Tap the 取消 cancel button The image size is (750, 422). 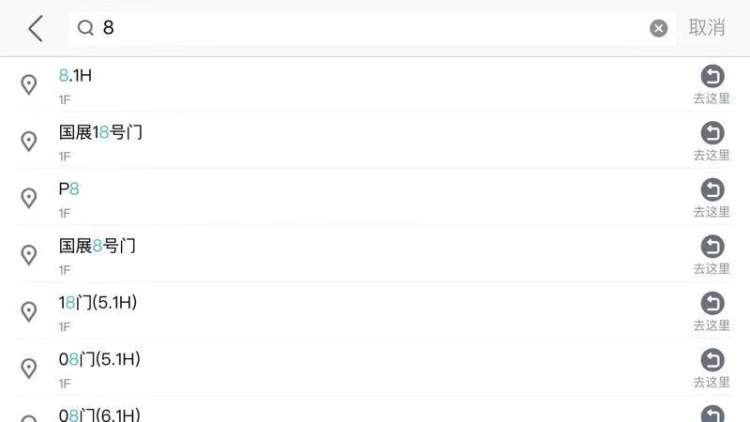[706, 28]
